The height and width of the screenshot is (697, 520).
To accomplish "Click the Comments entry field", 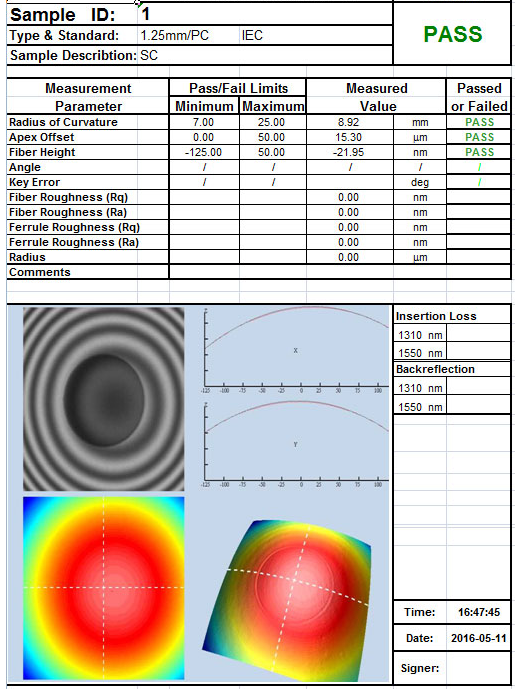I will click(340, 272).
